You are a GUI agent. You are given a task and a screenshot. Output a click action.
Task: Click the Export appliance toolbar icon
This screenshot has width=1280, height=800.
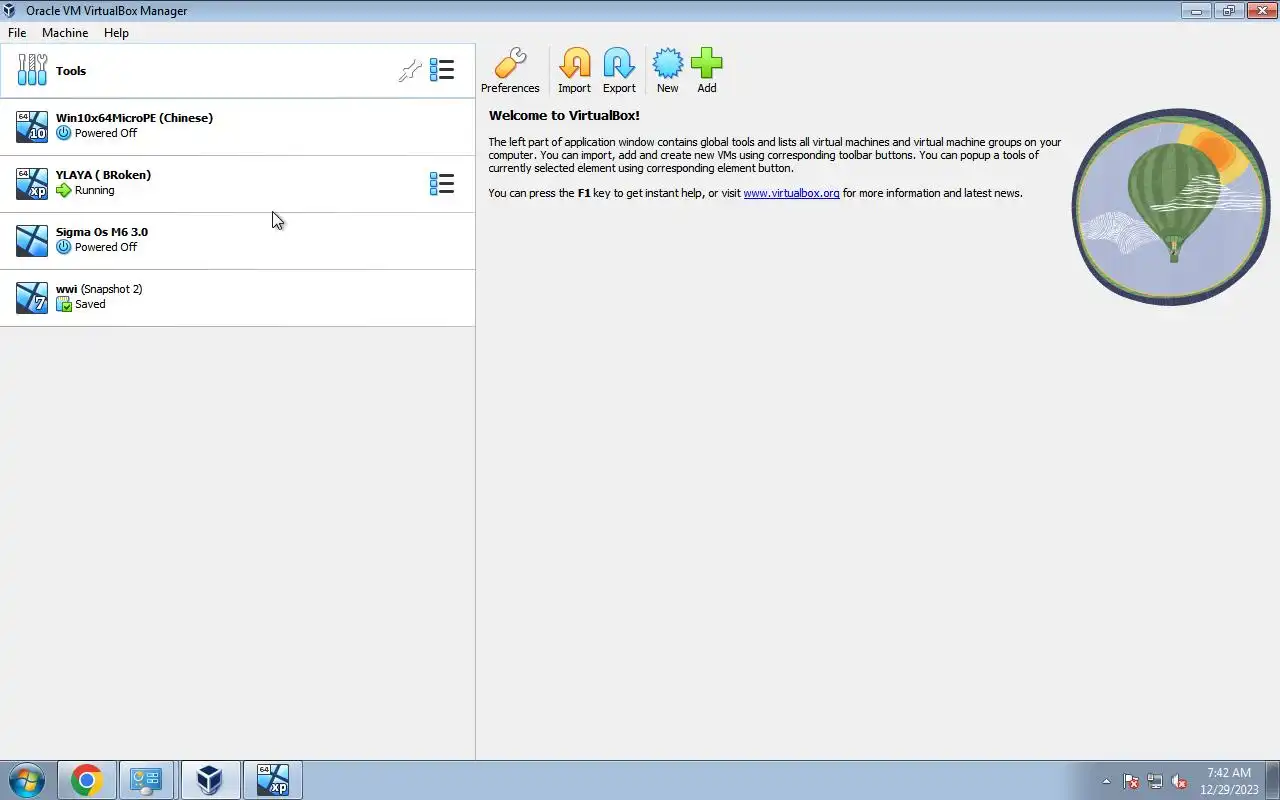(x=619, y=64)
